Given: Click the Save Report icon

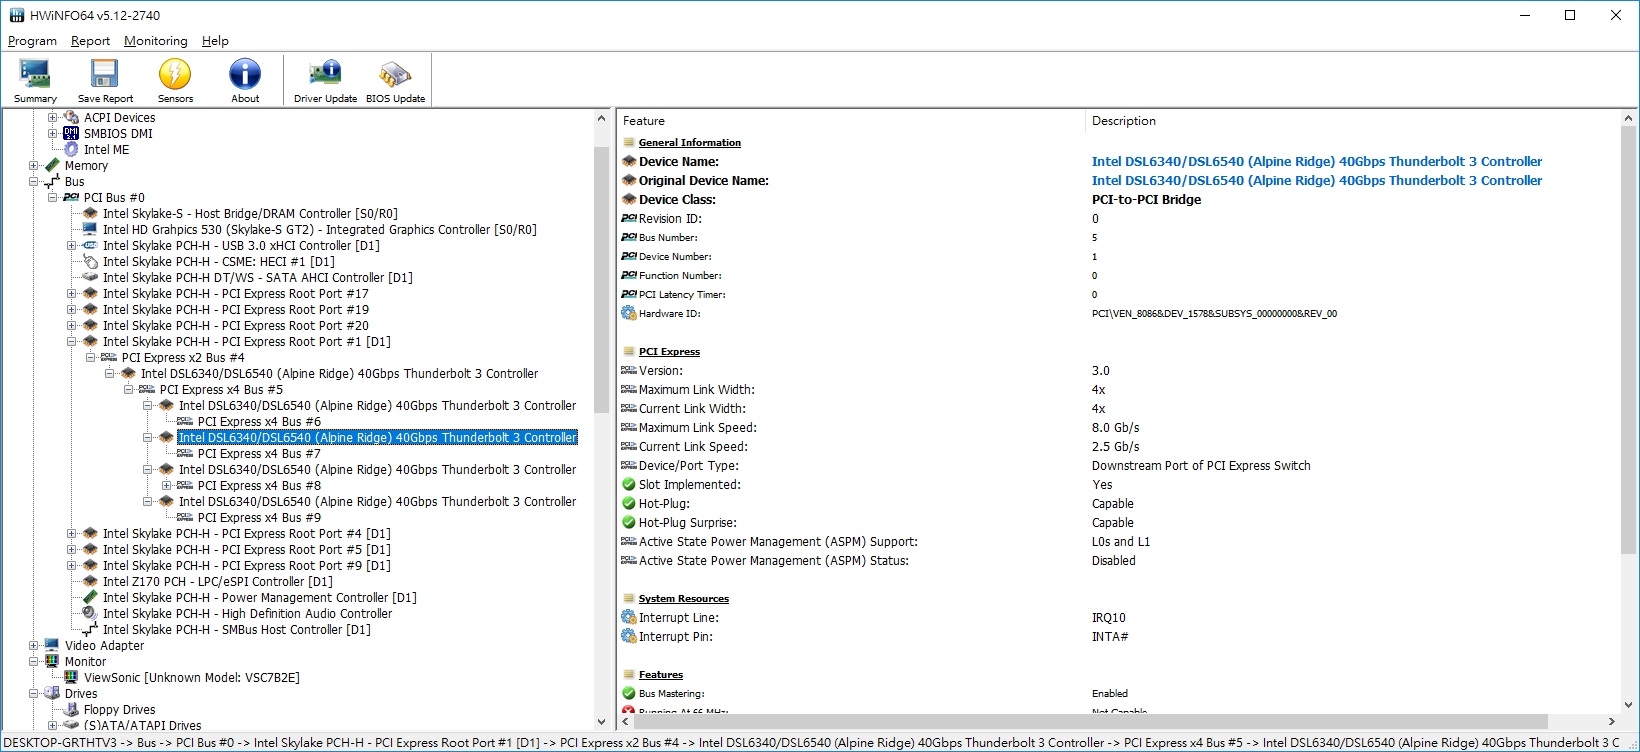Looking at the screenshot, I should click(x=105, y=80).
